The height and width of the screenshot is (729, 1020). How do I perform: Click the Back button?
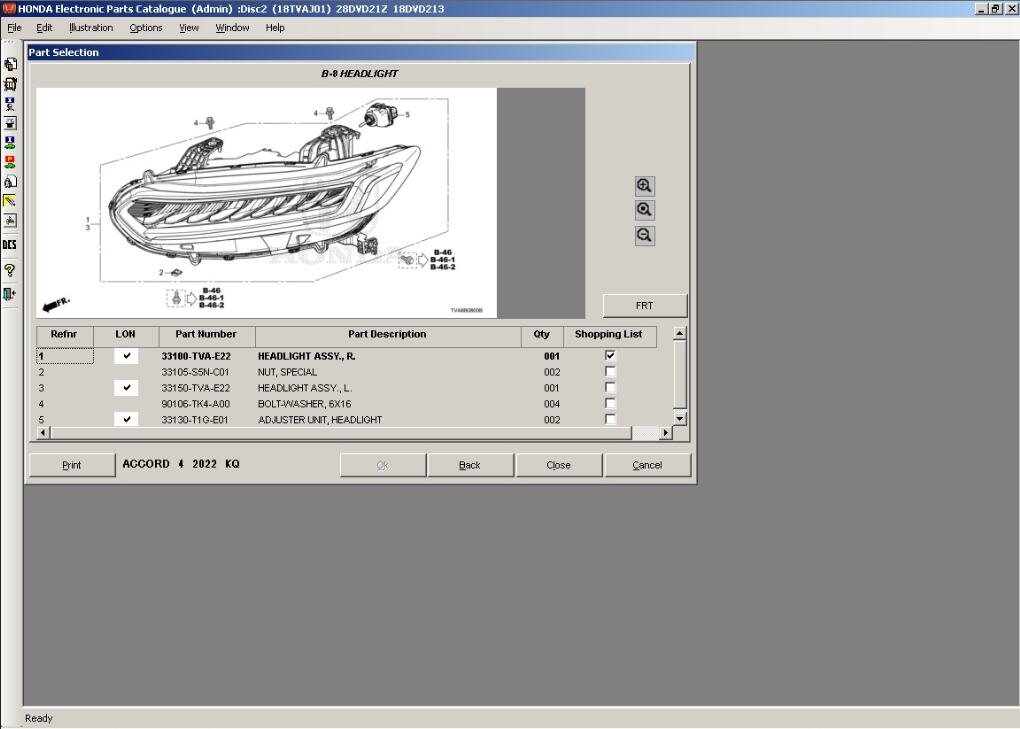[x=470, y=465]
